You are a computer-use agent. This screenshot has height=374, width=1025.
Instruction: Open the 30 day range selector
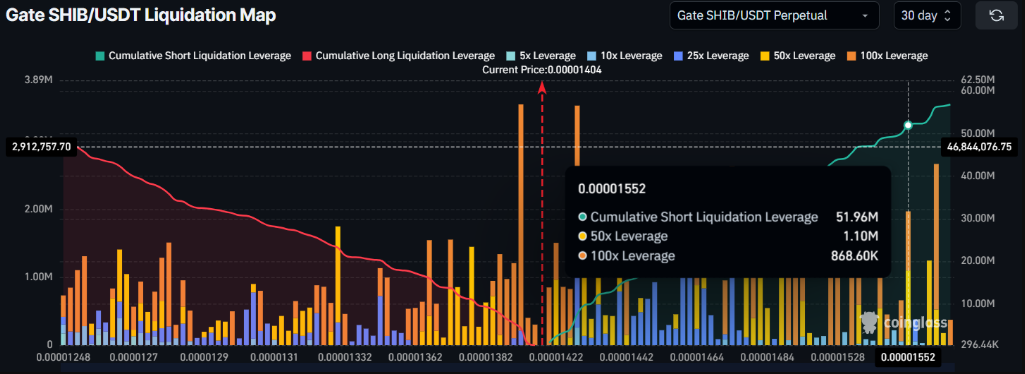[927, 16]
